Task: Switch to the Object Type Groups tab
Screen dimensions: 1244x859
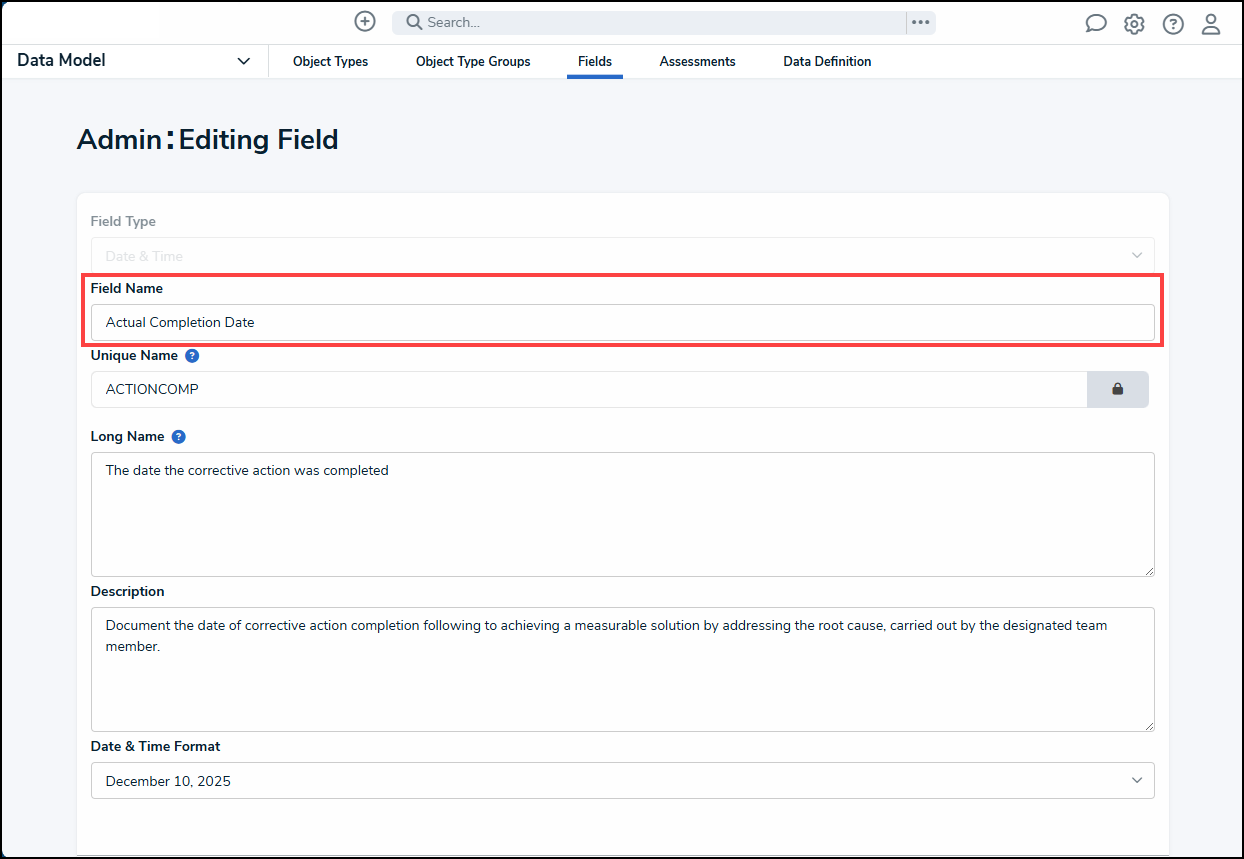Action: coord(473,62)
